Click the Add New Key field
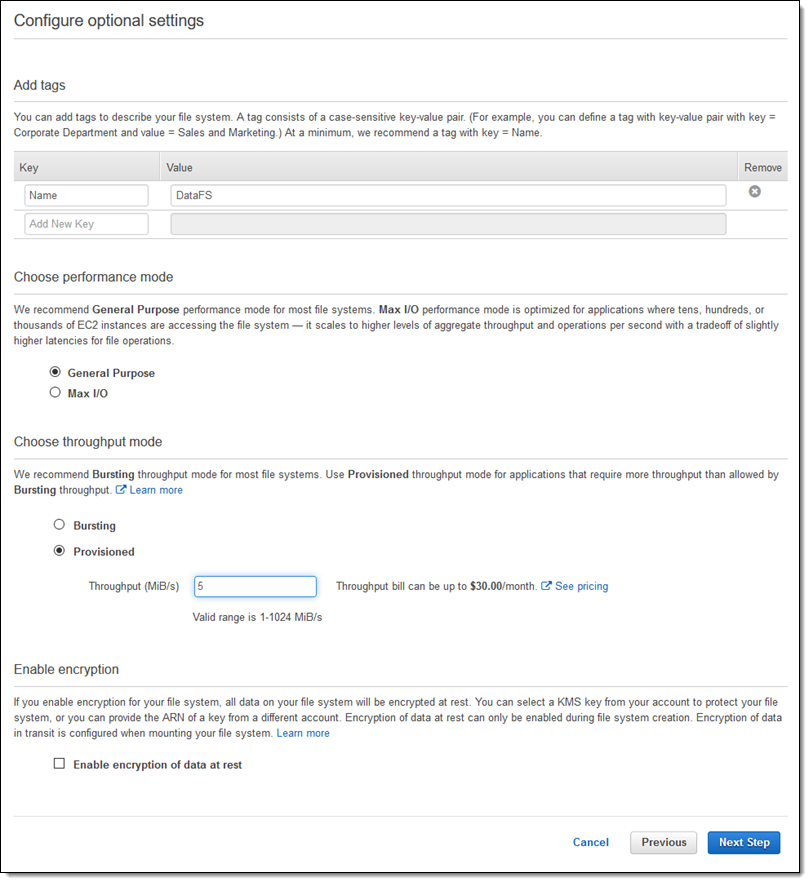The image size is (810, 883). [x=86, y=224]
